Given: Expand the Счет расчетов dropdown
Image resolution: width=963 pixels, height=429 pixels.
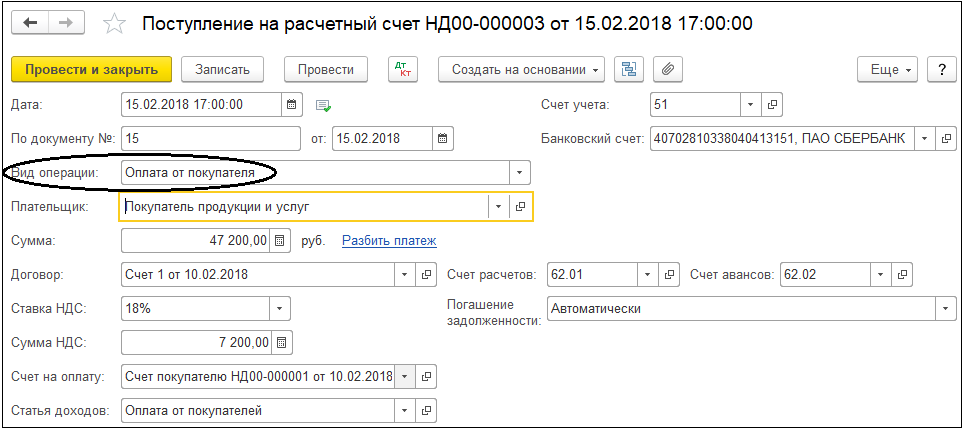Looking at the screenshot, I should coord(649,274).
